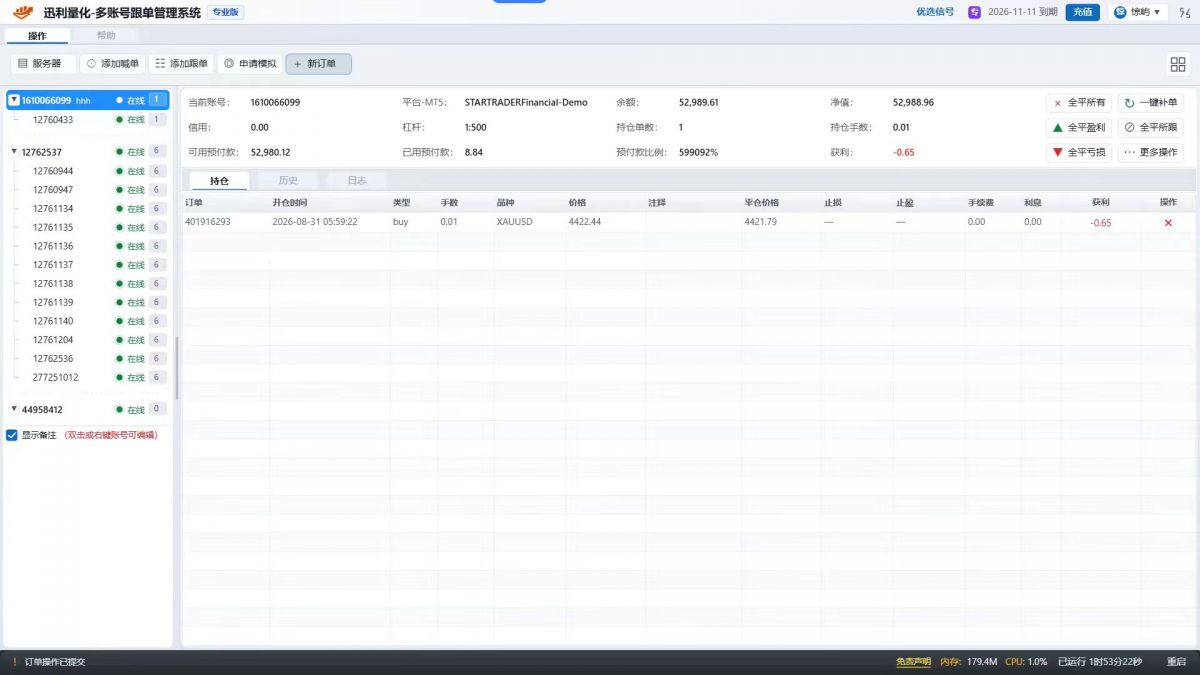Click the account list vertical scrollbar

[x=177, y=368]
